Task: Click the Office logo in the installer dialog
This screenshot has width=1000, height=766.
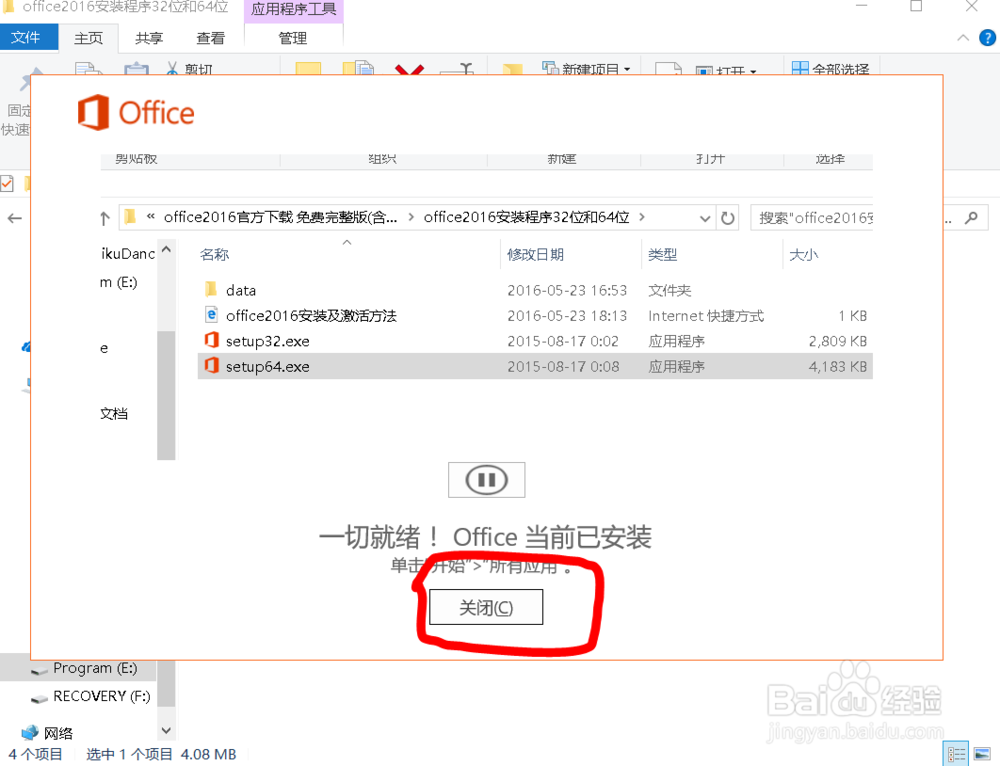Action: click(136, 113)
